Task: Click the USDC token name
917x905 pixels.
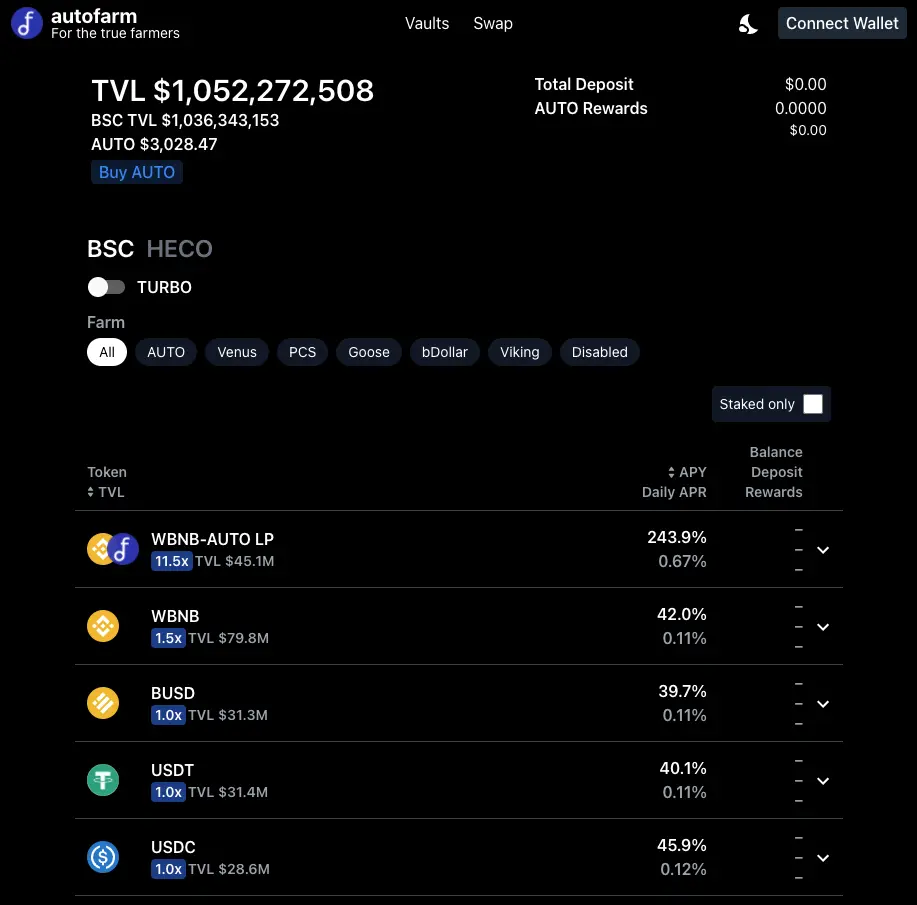Action: point(173,847)
